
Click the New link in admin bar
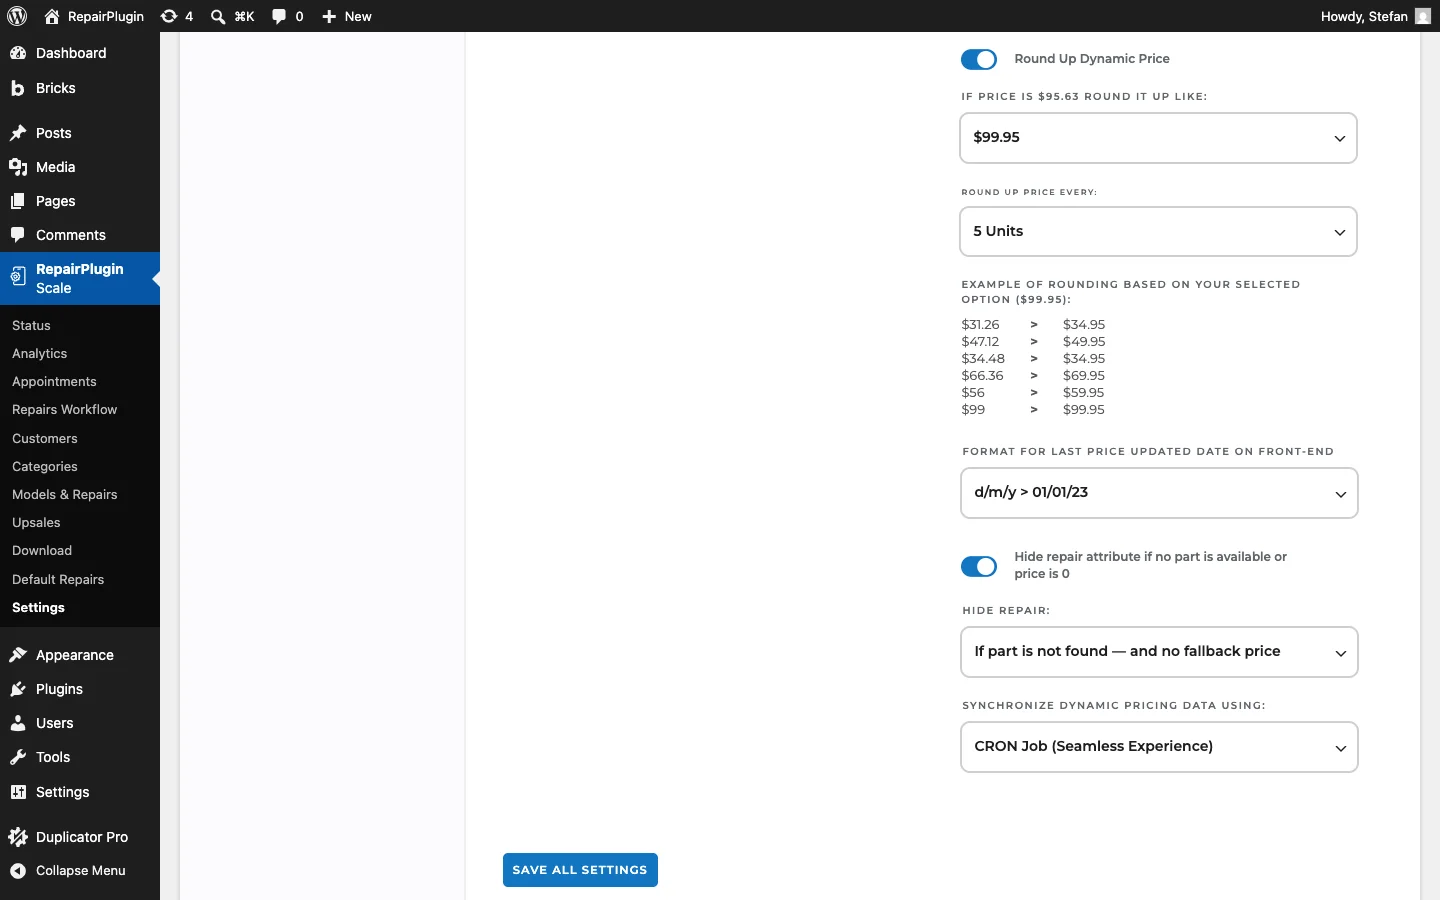click(x=358, y=16)
